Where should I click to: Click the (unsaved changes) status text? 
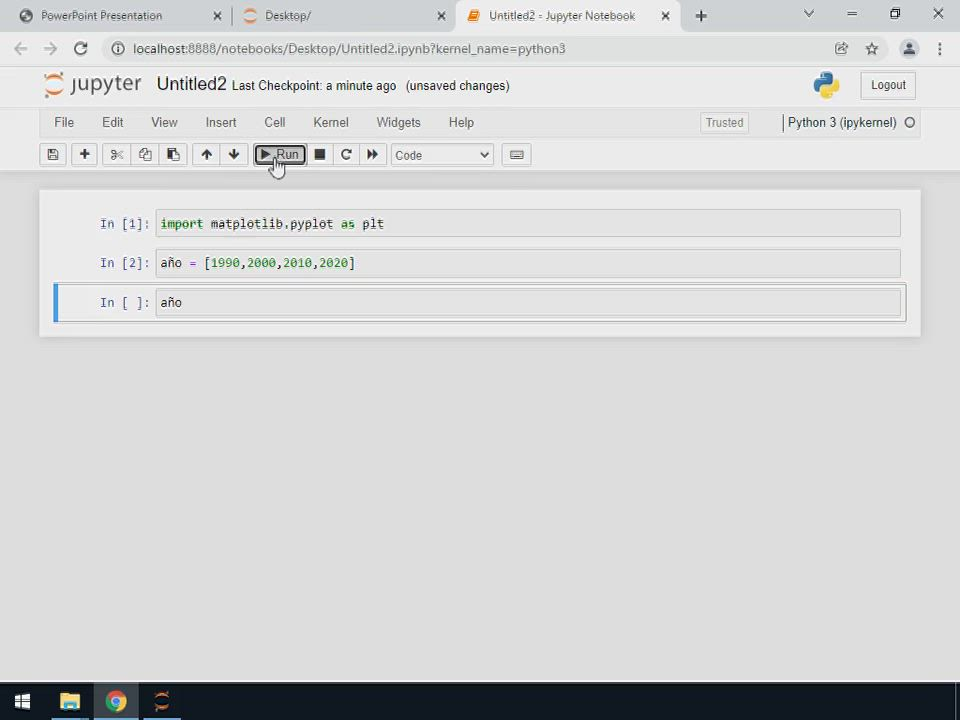pyautogui.click(x=457, y=86)
